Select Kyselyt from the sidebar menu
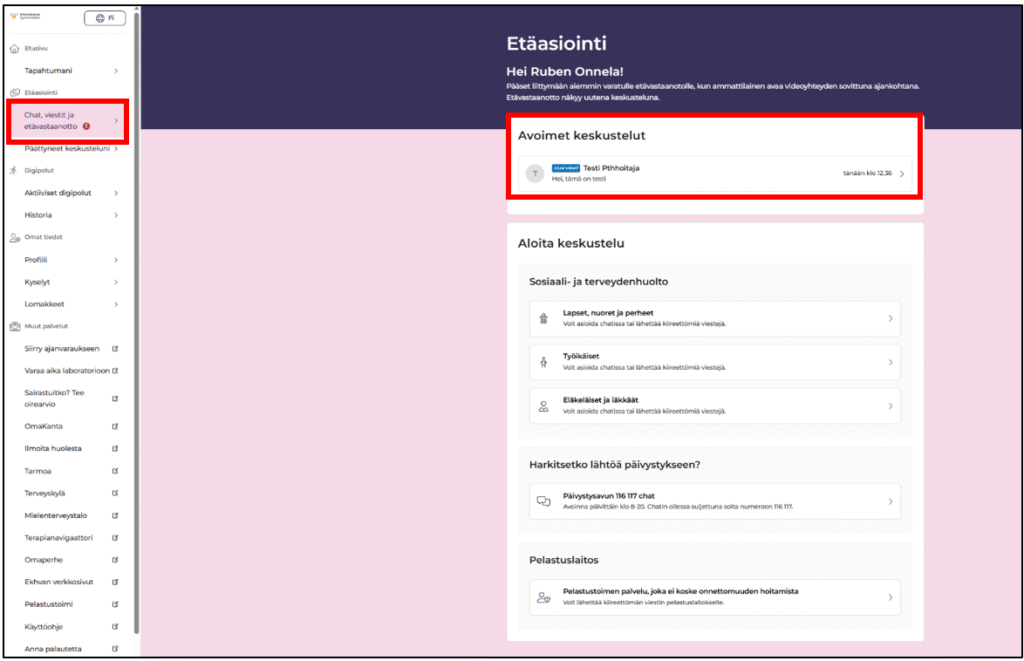 pos(38,282)
